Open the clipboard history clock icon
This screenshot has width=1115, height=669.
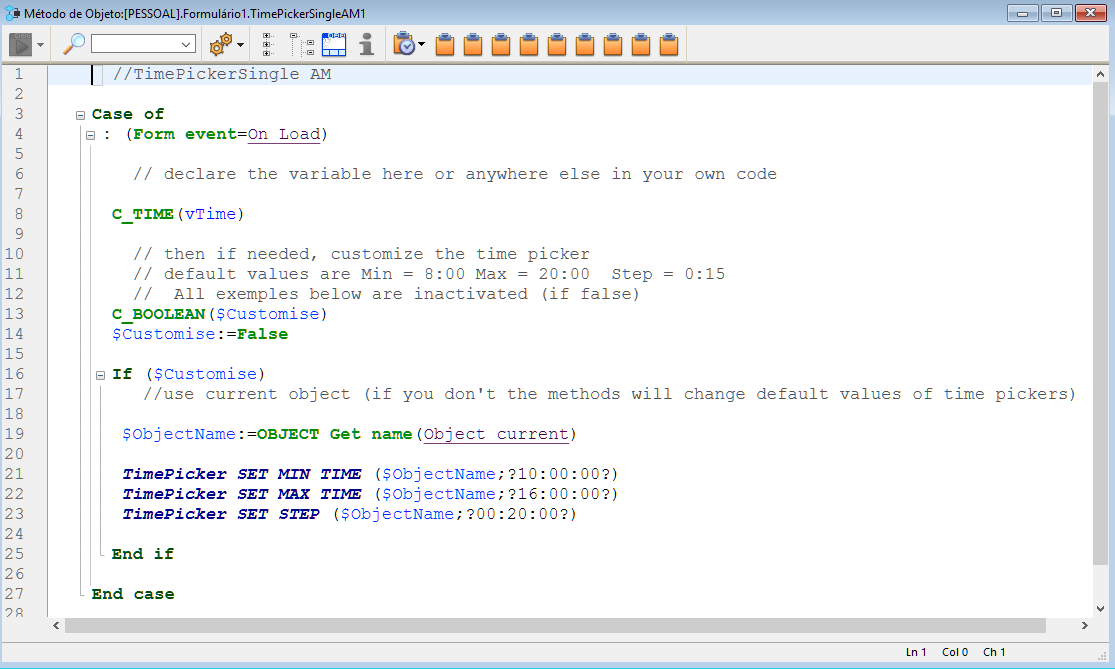tap(405, 44)
